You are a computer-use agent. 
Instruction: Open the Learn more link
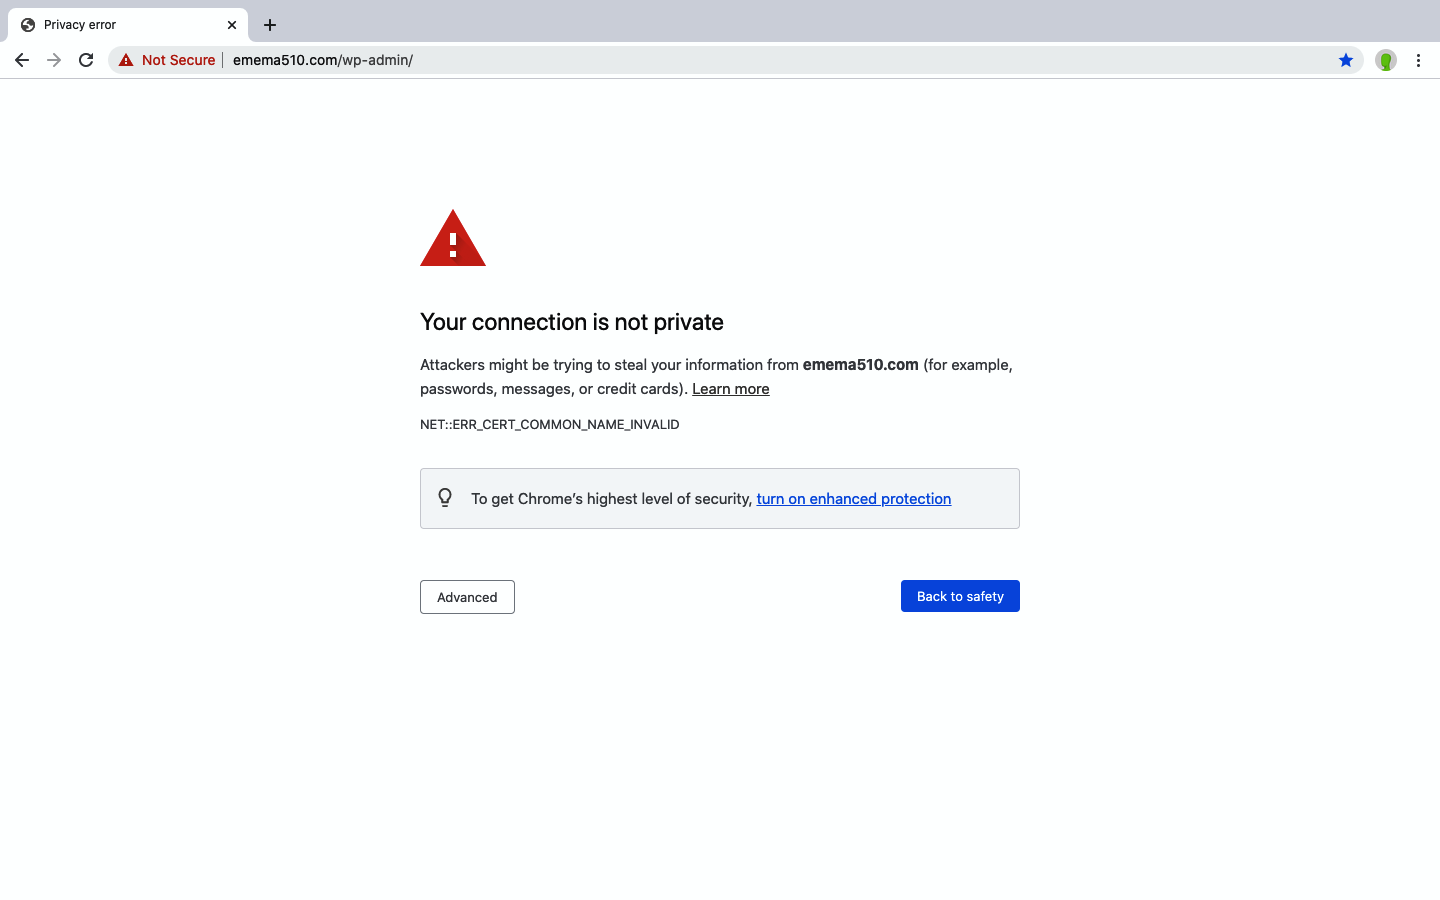(730, 389)
